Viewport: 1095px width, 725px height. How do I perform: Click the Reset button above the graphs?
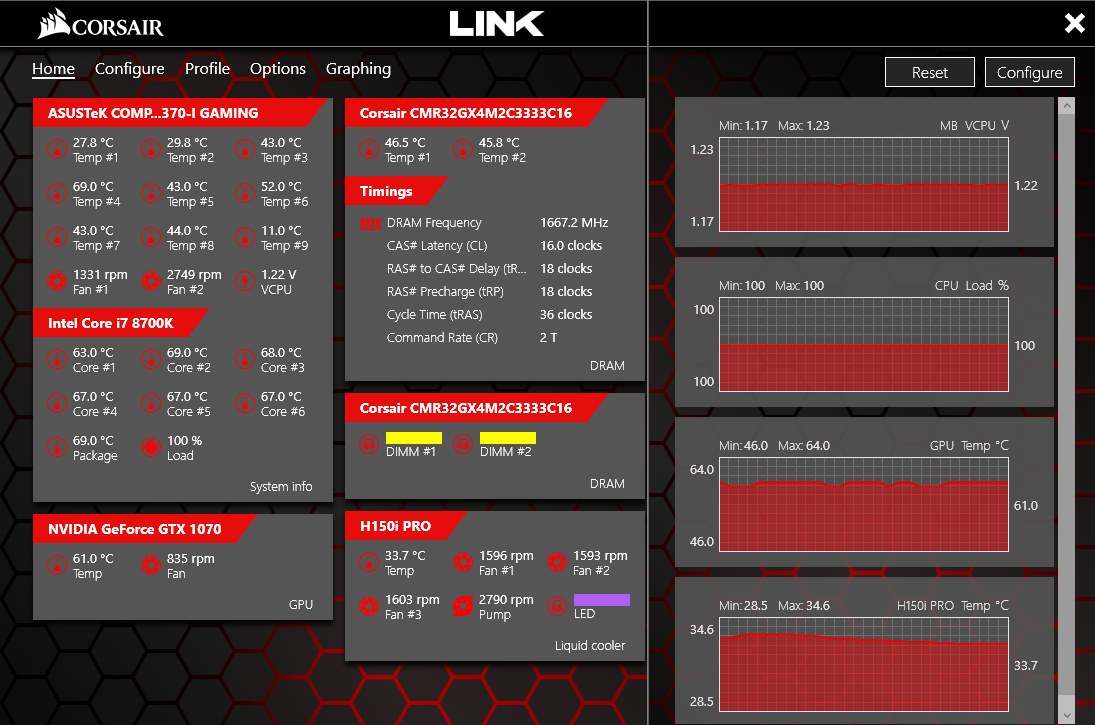tap(929, 73)
